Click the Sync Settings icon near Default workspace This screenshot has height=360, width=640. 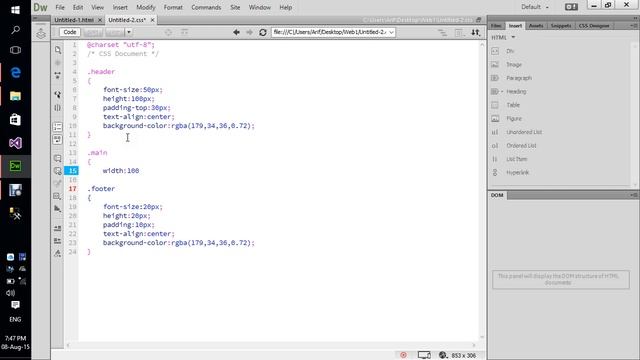click(571, 7)
